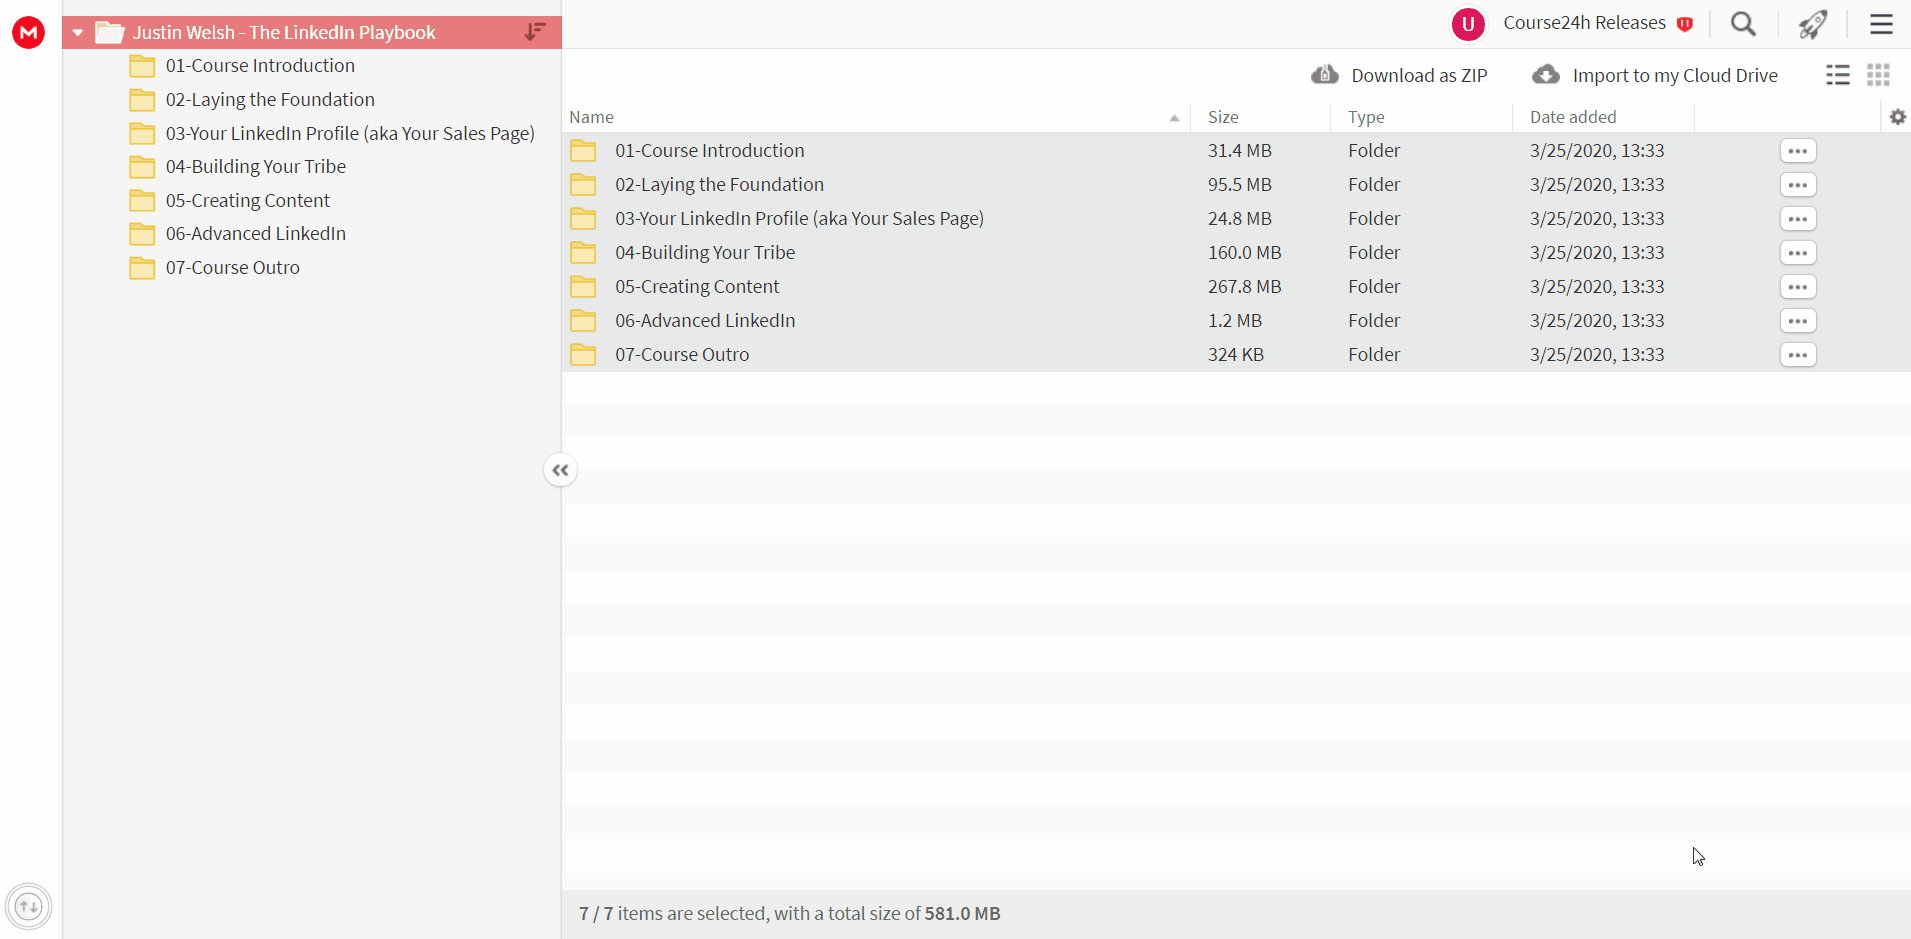Select 04-Building Your Tribe in the tree
Viewport: 1911px width, 939px height.
click(x=256, y=167)
